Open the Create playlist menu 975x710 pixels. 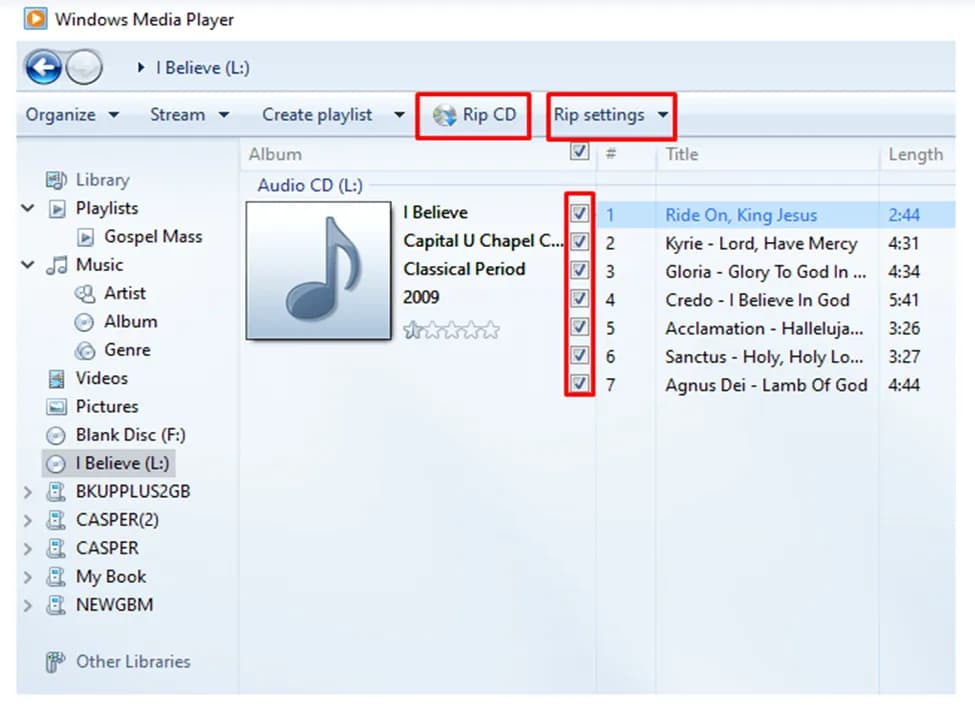[x=317, y=114]
